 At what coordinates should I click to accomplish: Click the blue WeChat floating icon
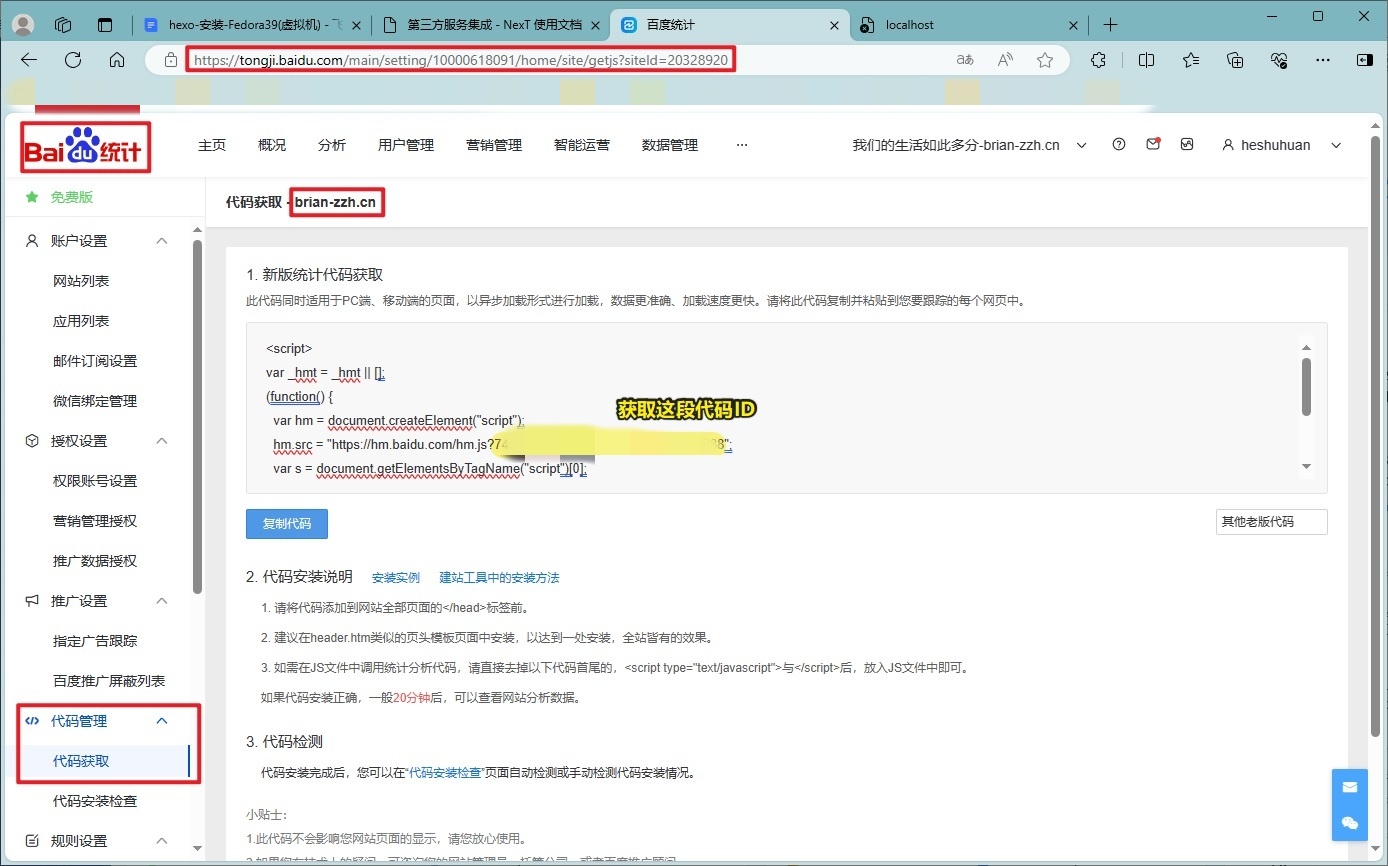pyautogui.click(x=1350, y=823)
